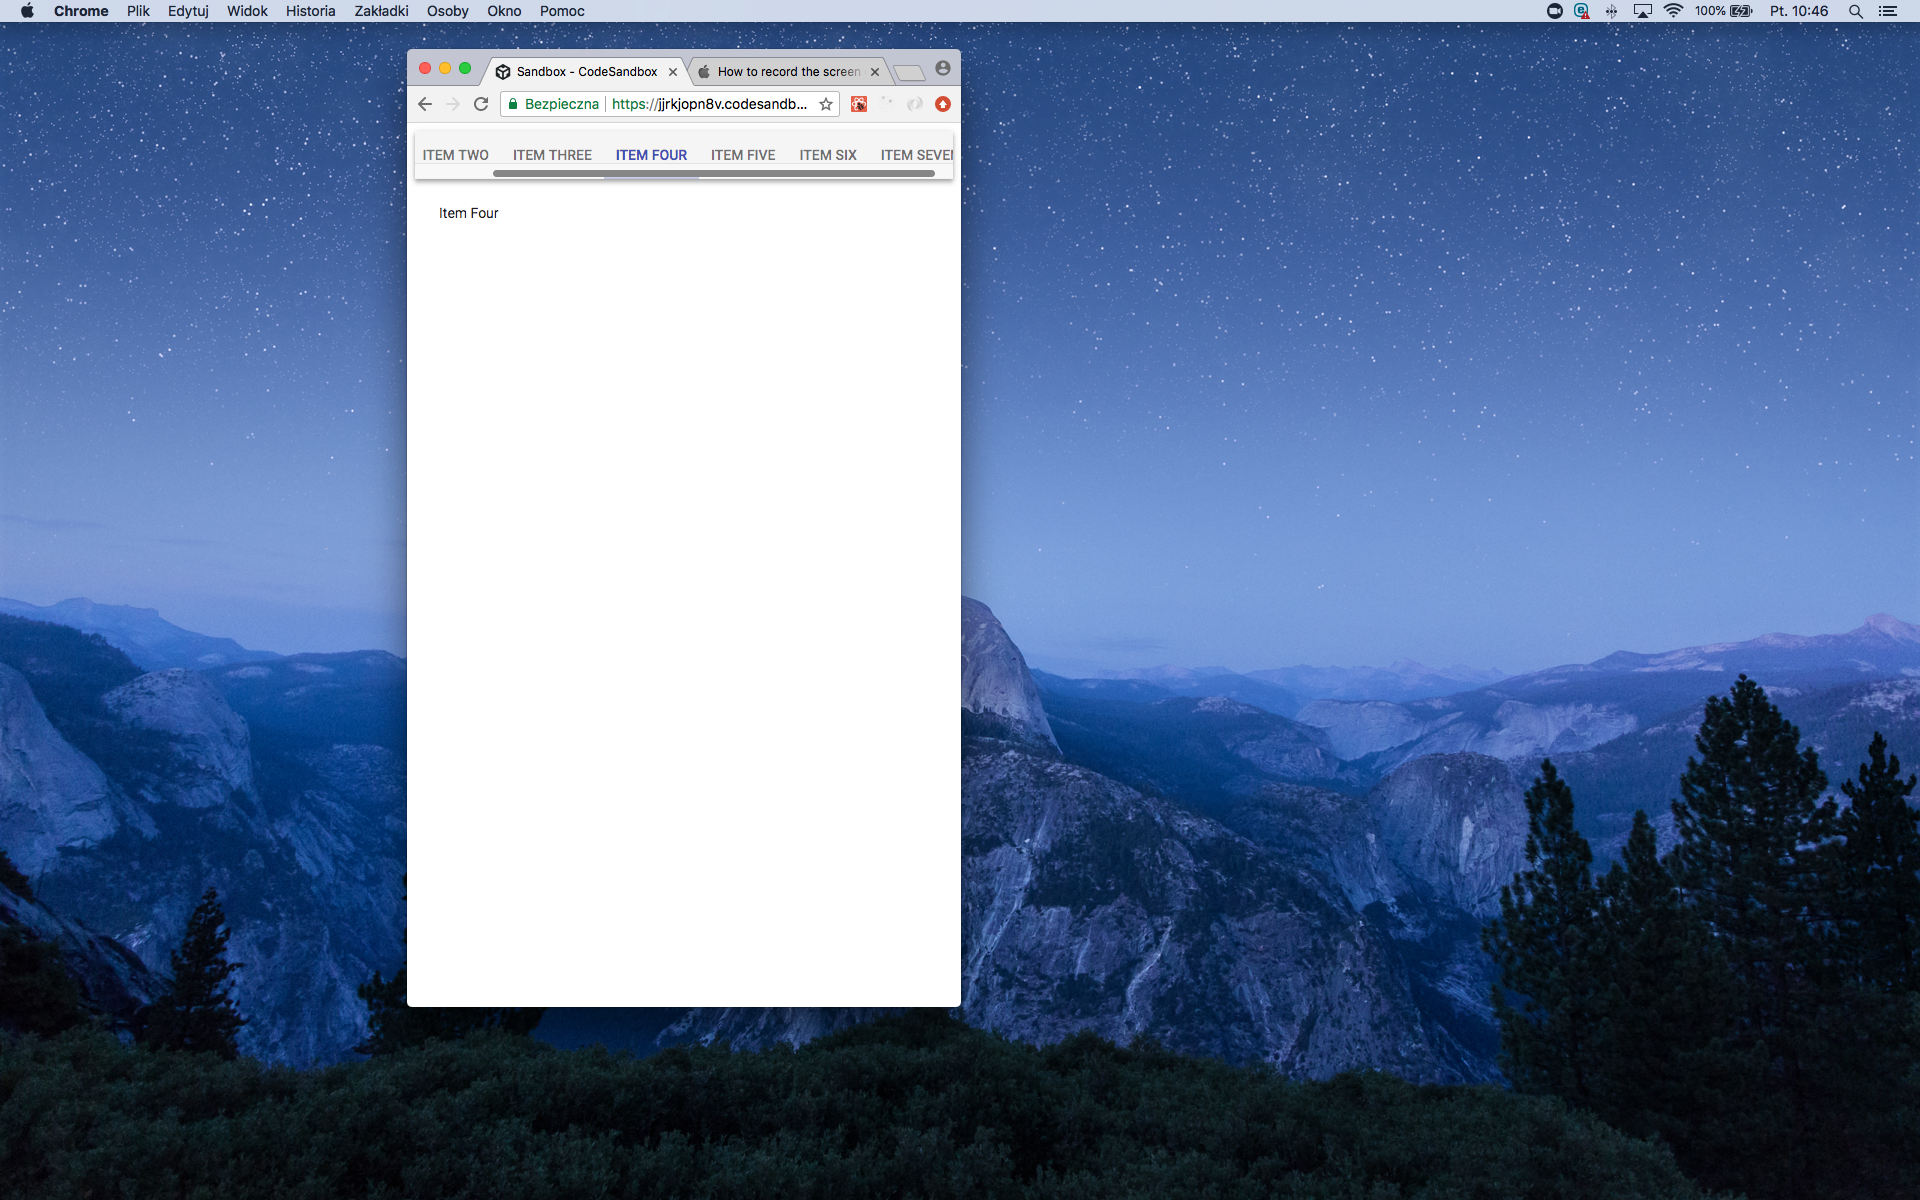Click the browser back arrow
The height and width of the screenshot is (1200, 1920).
[x=425, y=104]
